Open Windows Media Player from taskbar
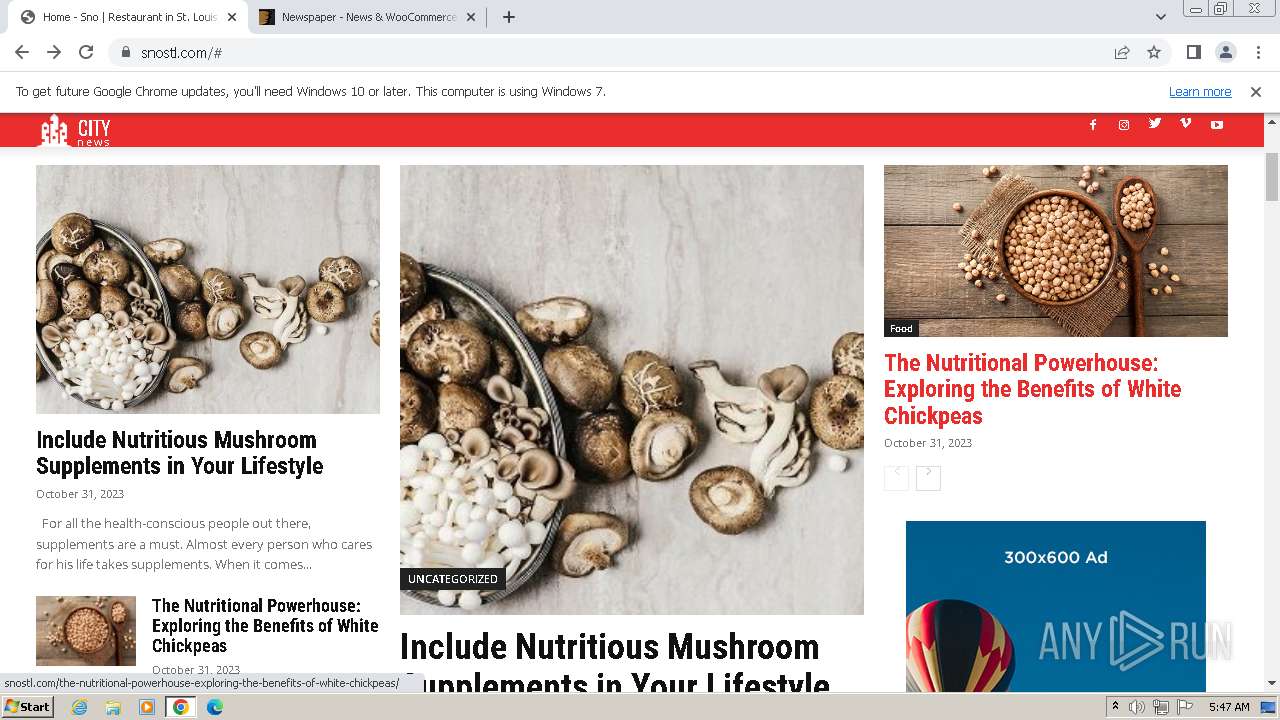 point(147,707)
